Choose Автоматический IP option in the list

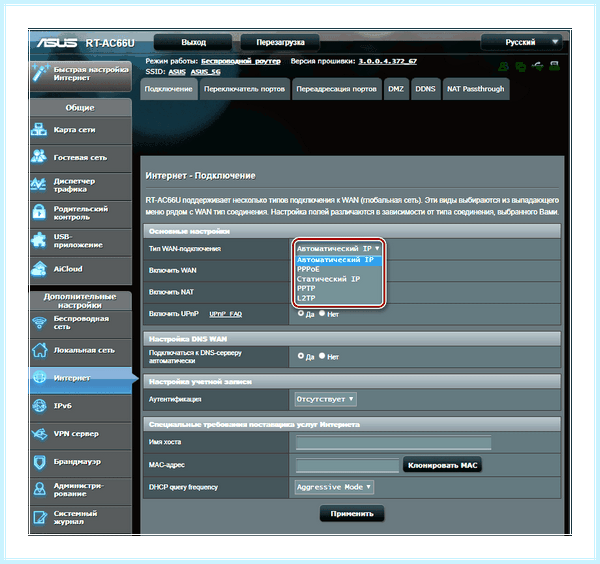pos(339,260)
